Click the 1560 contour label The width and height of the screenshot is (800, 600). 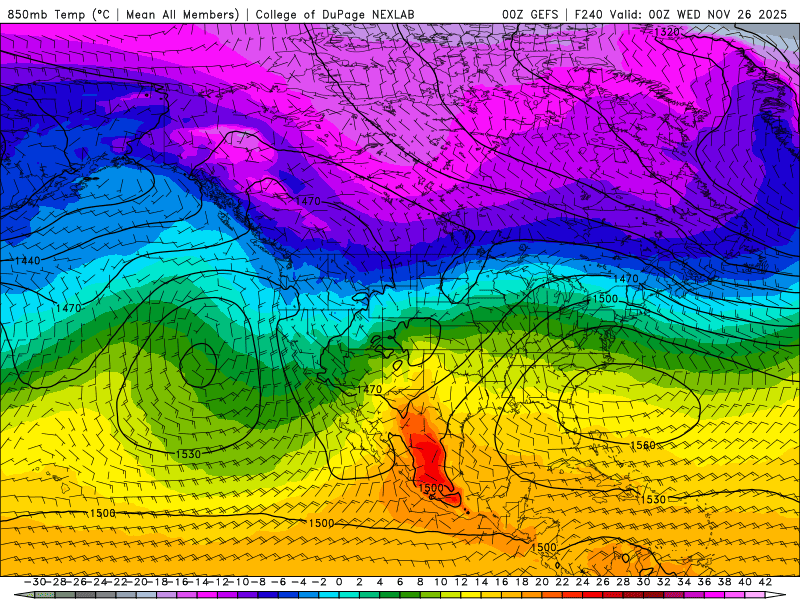643,445
